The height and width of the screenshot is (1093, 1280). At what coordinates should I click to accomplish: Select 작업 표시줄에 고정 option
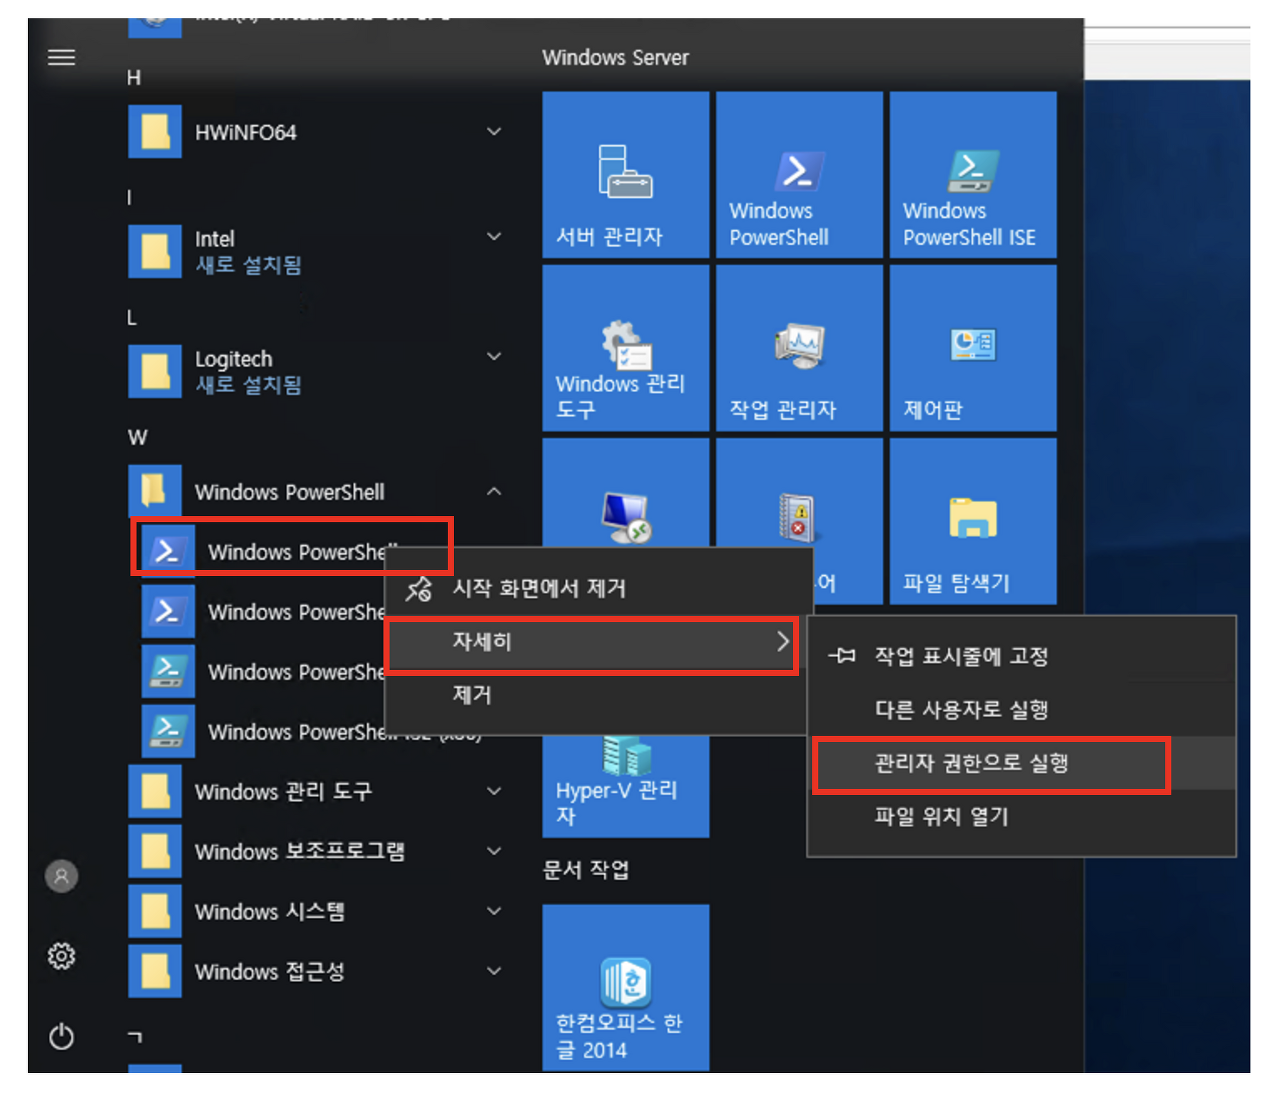[x=1022, y=656]
